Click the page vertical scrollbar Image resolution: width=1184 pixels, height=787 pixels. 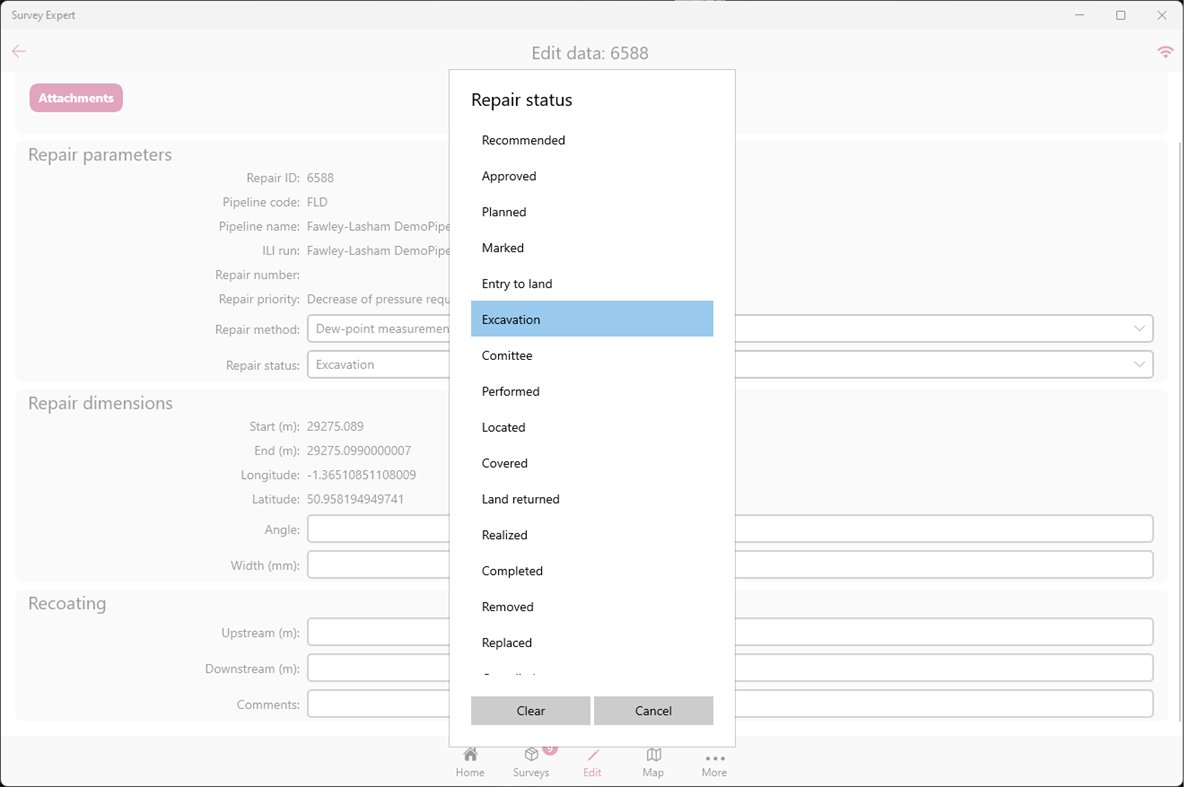1179,431
